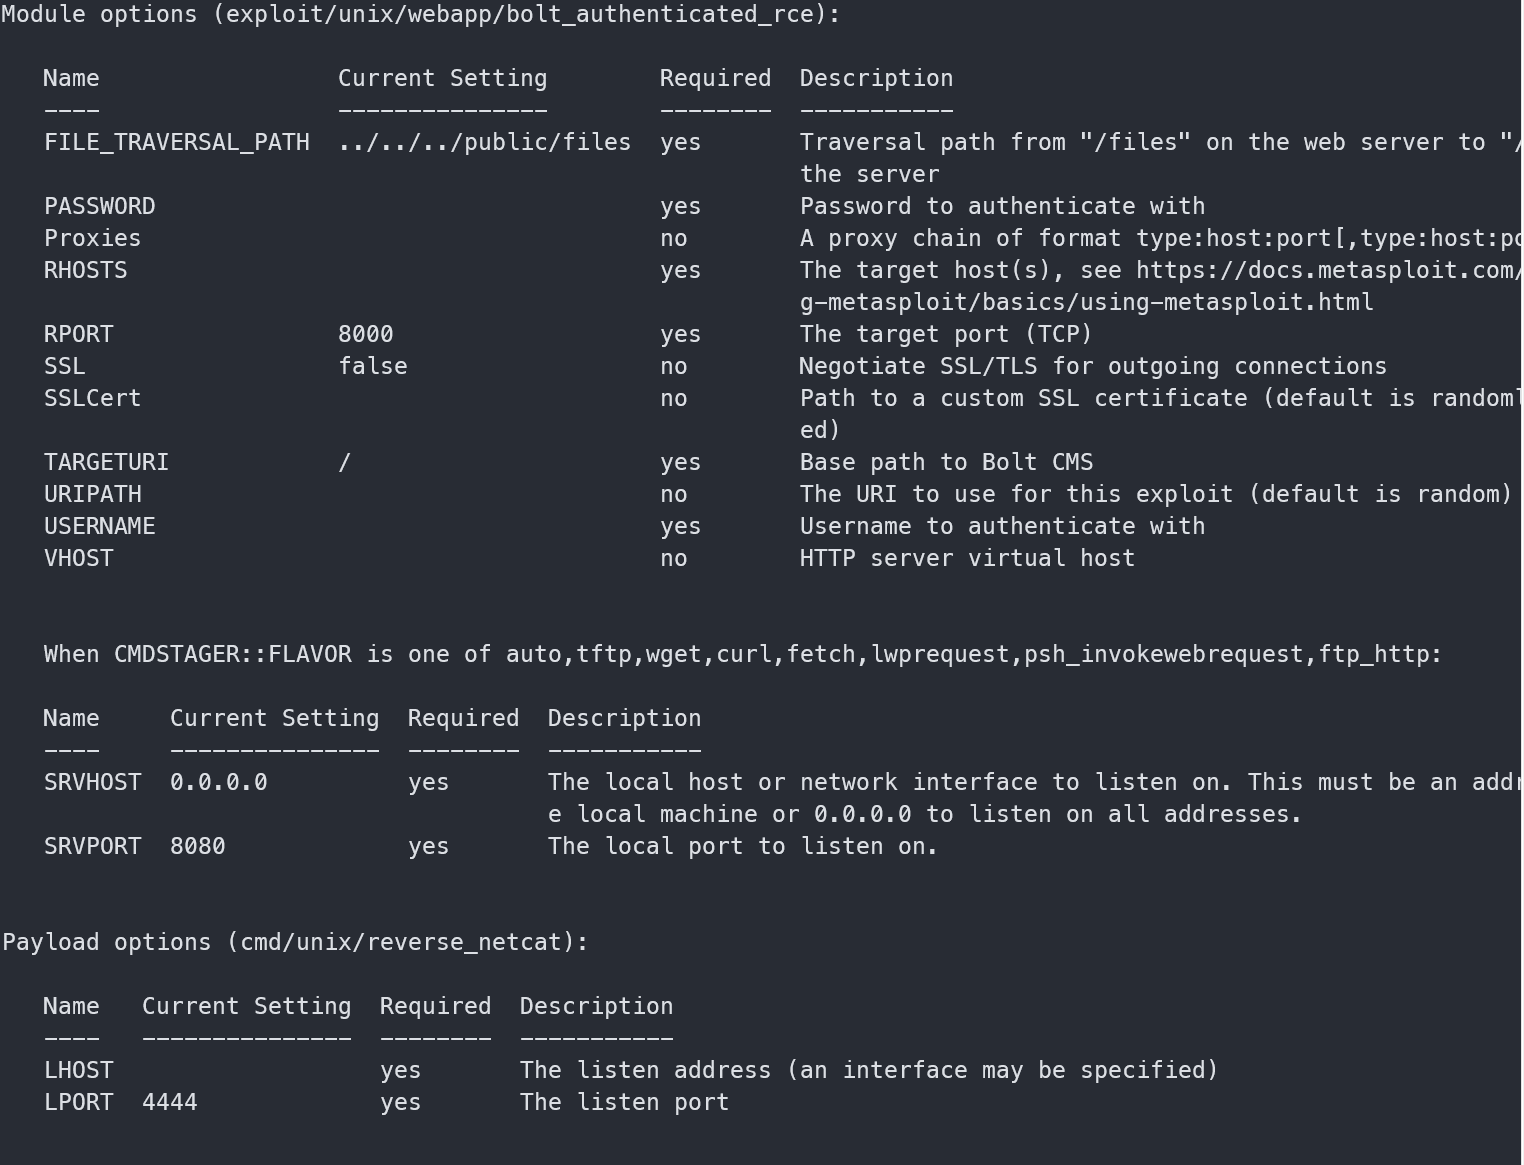Click the exploit/unix/webapp/bolt_authenticated_rce module path
This screenshot has width=1524, height=1165.
(x=519, y=15)
